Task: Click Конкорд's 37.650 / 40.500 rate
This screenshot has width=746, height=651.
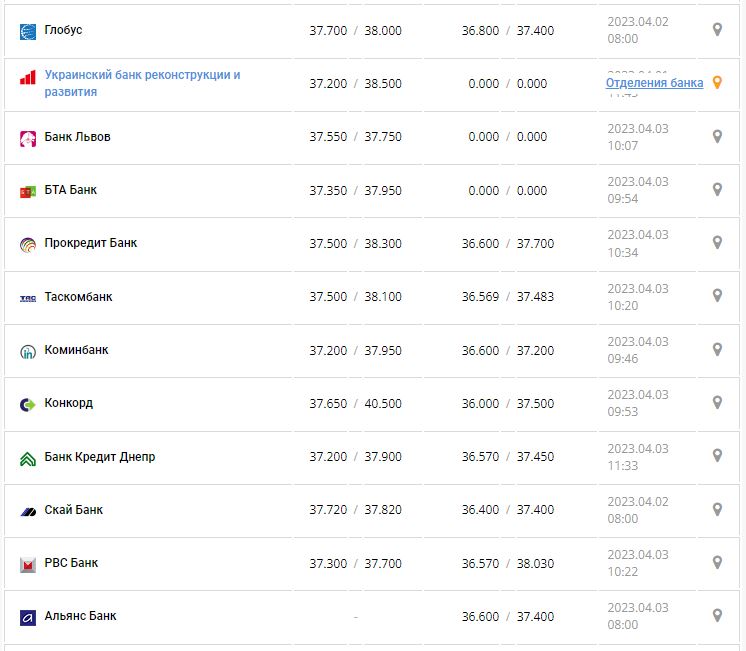Action: pyautogui.click(x=355, y=403)
